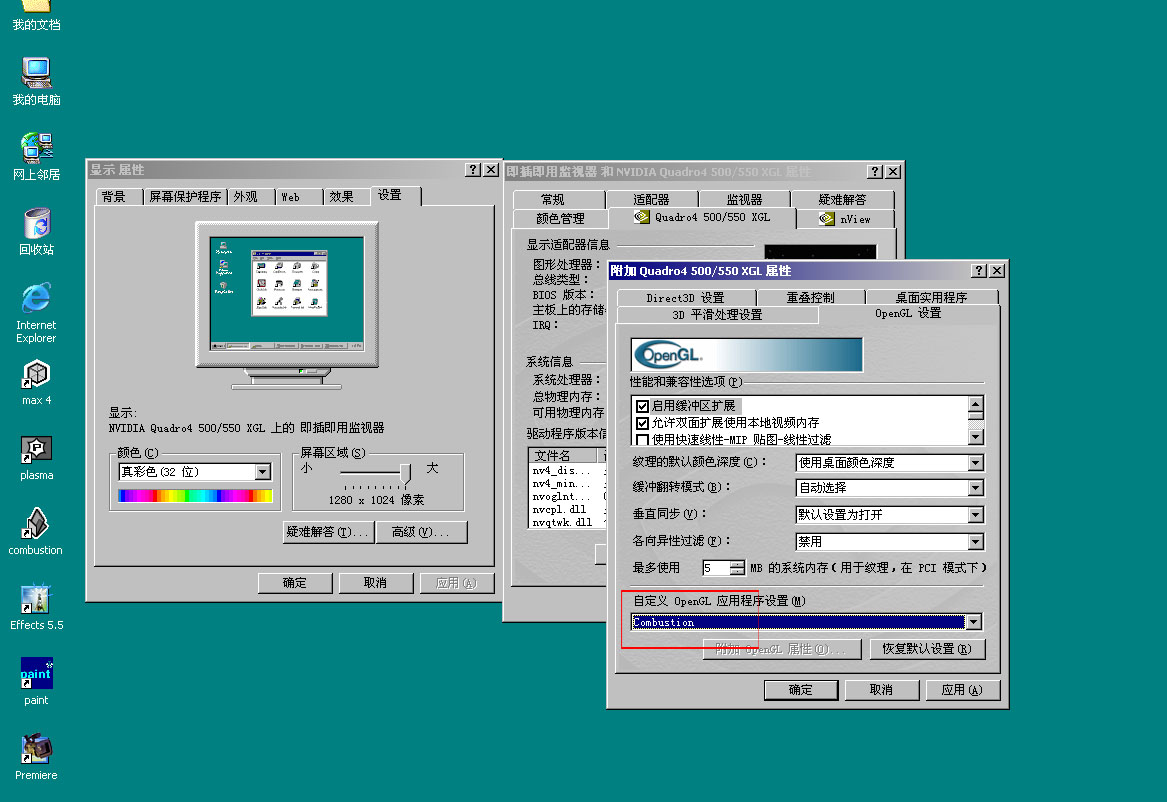The height and width of the screenshot is (802, 1167).
Task: Click the 文件名 column header
Action: coord(563,455)
